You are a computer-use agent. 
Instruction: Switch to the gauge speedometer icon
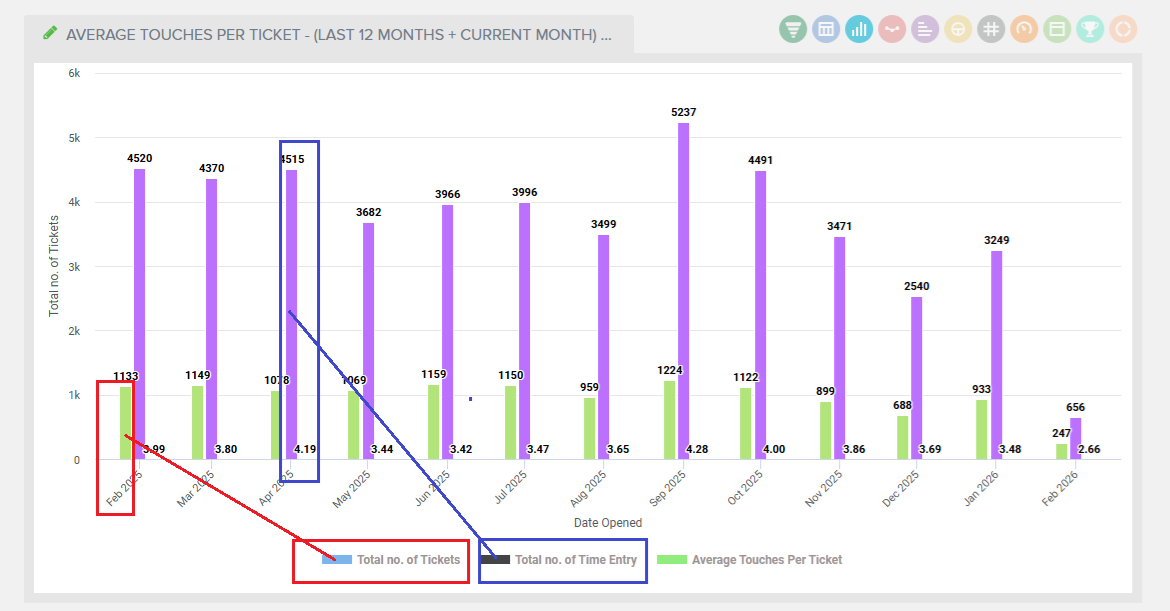(x=1024, y=29)
